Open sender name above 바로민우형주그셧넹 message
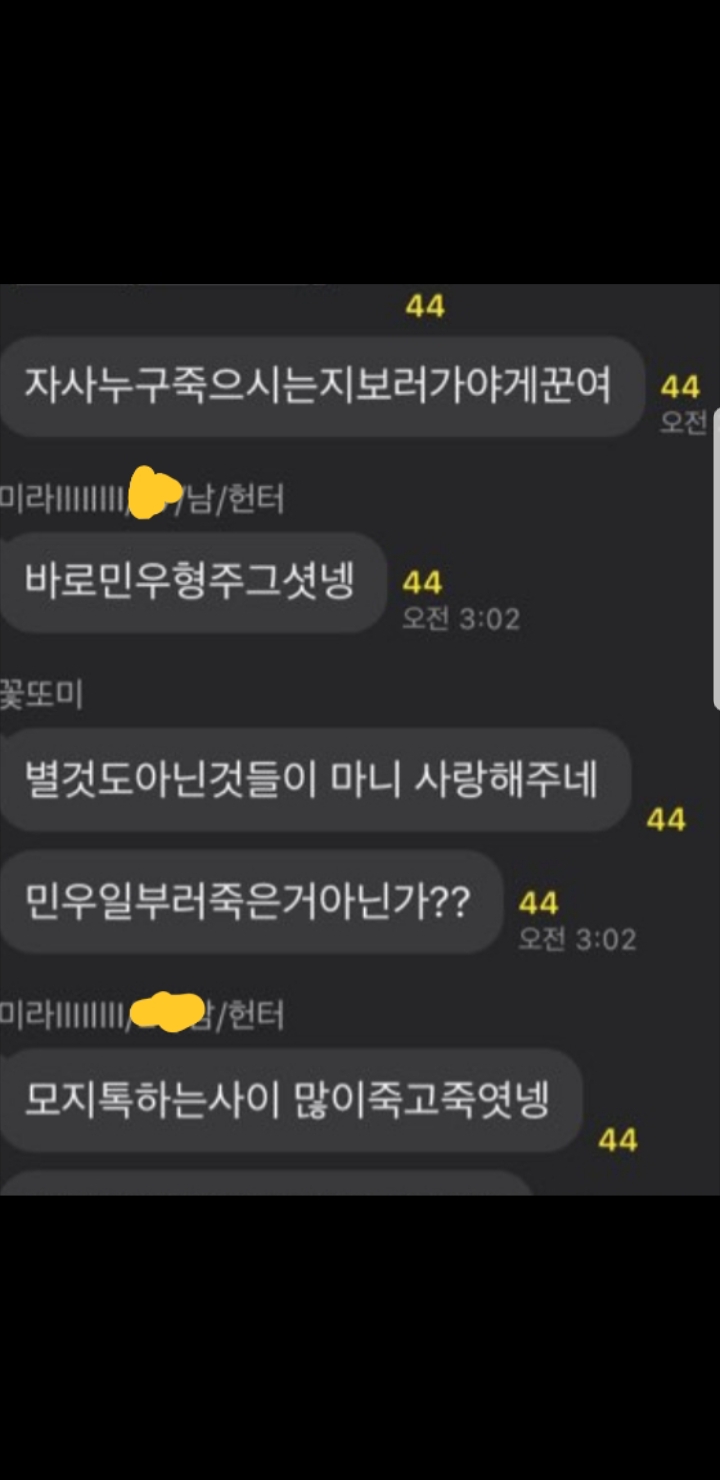Viewport: 720px width, 1480px height. 141,497
